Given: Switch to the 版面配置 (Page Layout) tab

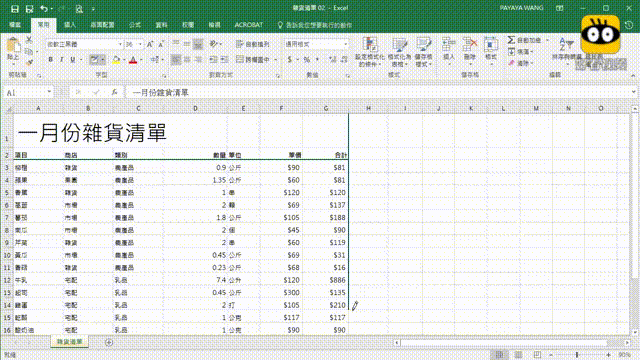Looking at the screenshot, I should (102, 25).
